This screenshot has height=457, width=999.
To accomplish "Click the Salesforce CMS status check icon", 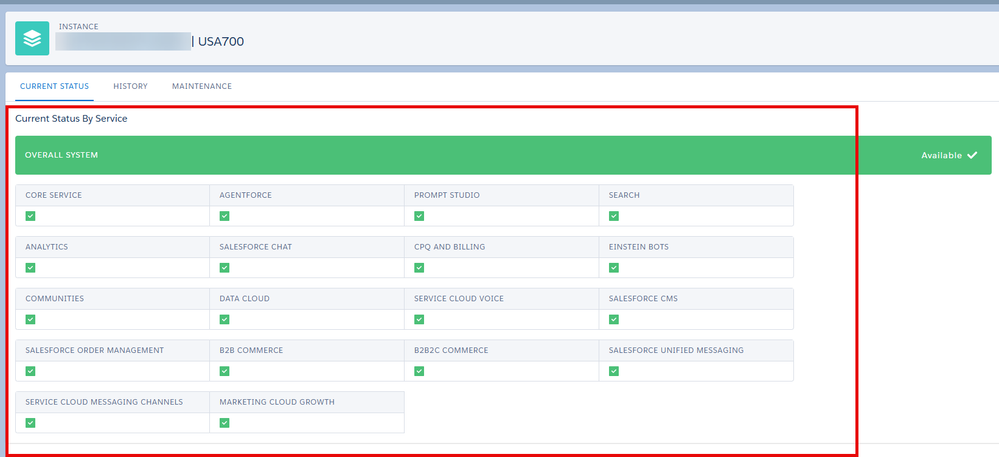I will click(614, 319).
